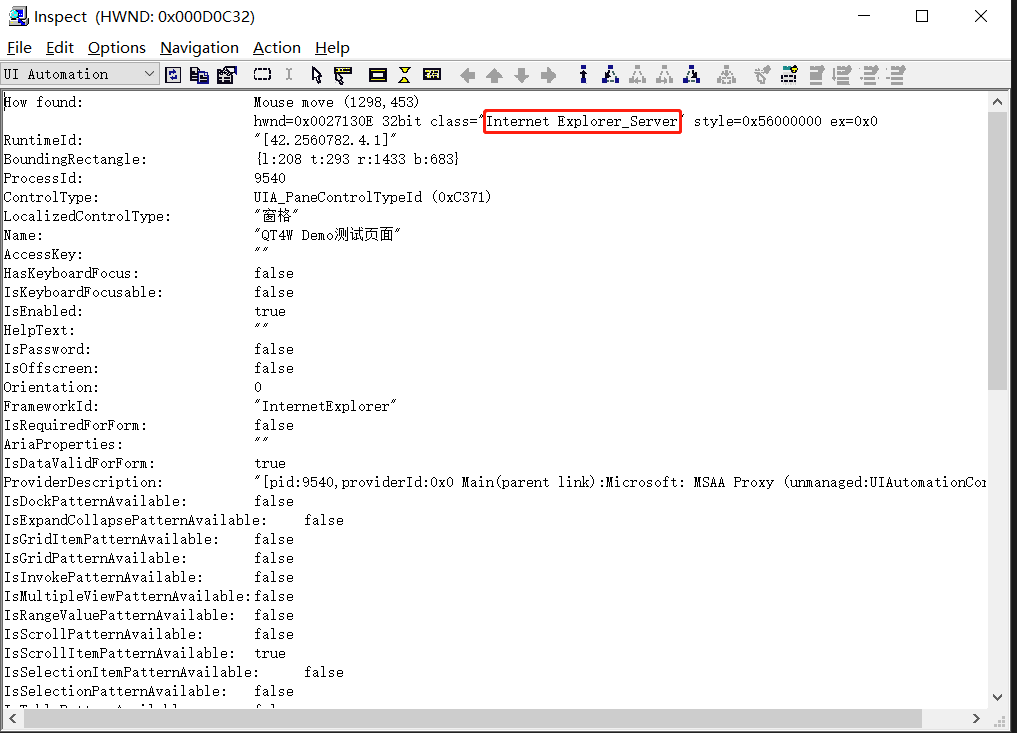
Task: Toggle Watch Focus dashed-rectangle icon
Action: 262,75
